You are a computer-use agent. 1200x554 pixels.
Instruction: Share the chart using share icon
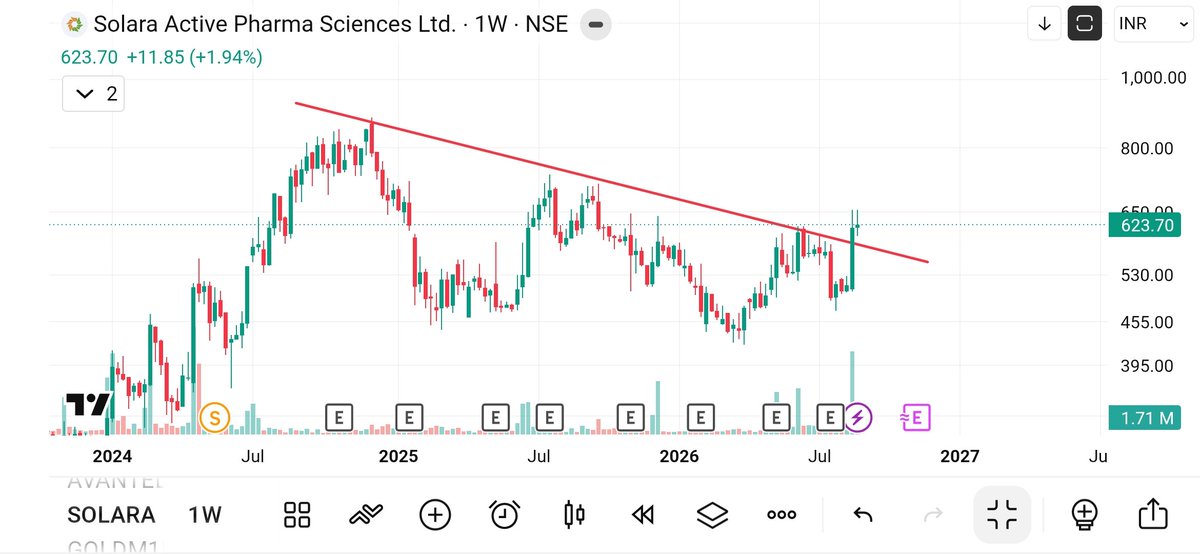pos(1152,514)
